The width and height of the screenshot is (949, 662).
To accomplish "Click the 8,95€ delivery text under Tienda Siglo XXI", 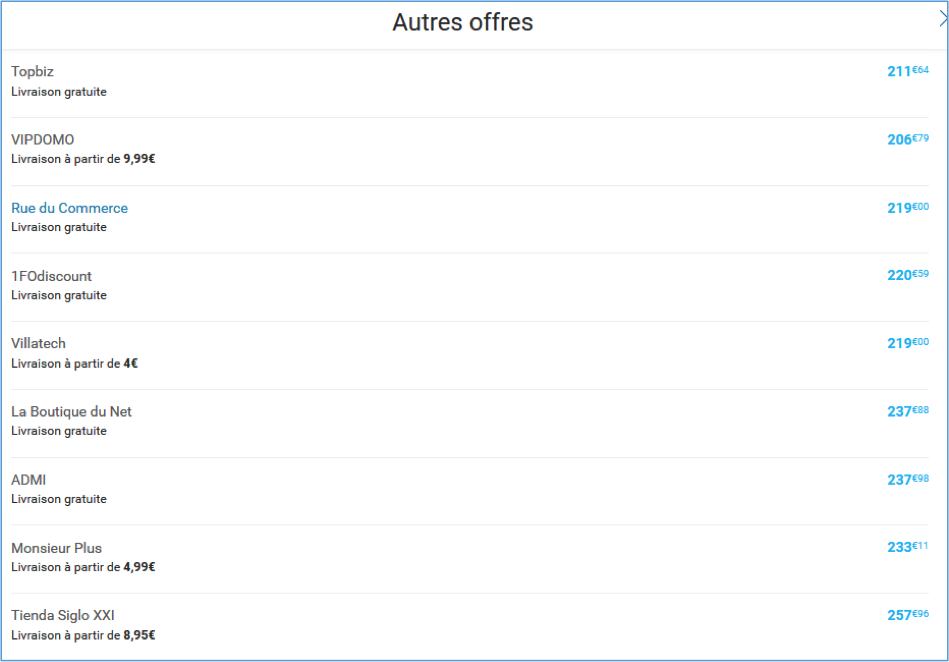I will point(139,635).
